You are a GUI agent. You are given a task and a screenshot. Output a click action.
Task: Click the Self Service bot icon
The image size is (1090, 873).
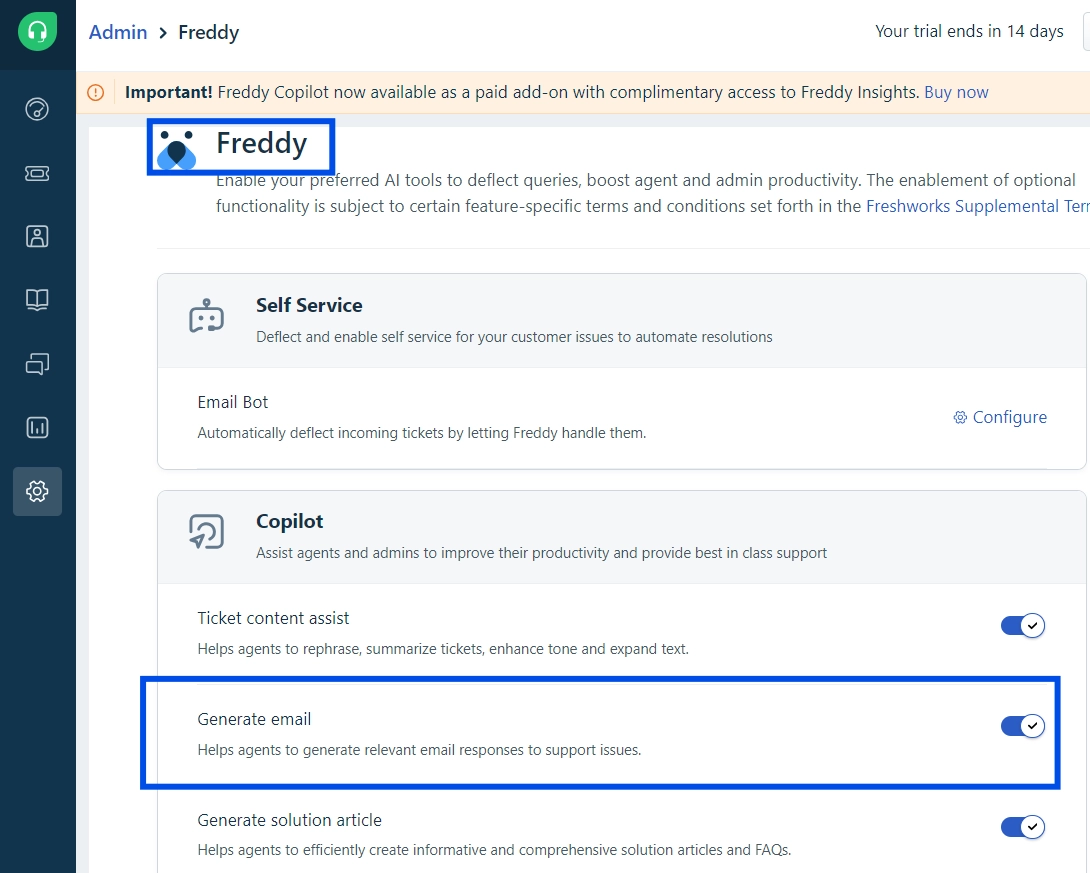click(x=206, y=316)
